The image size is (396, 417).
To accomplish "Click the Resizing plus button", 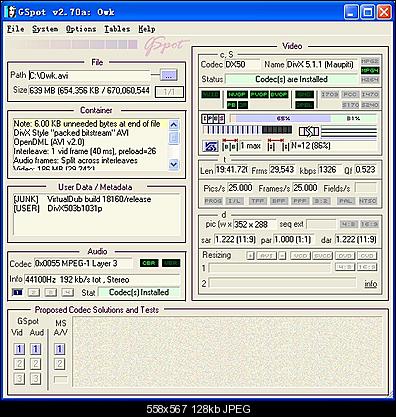I will tap(250, 256).
